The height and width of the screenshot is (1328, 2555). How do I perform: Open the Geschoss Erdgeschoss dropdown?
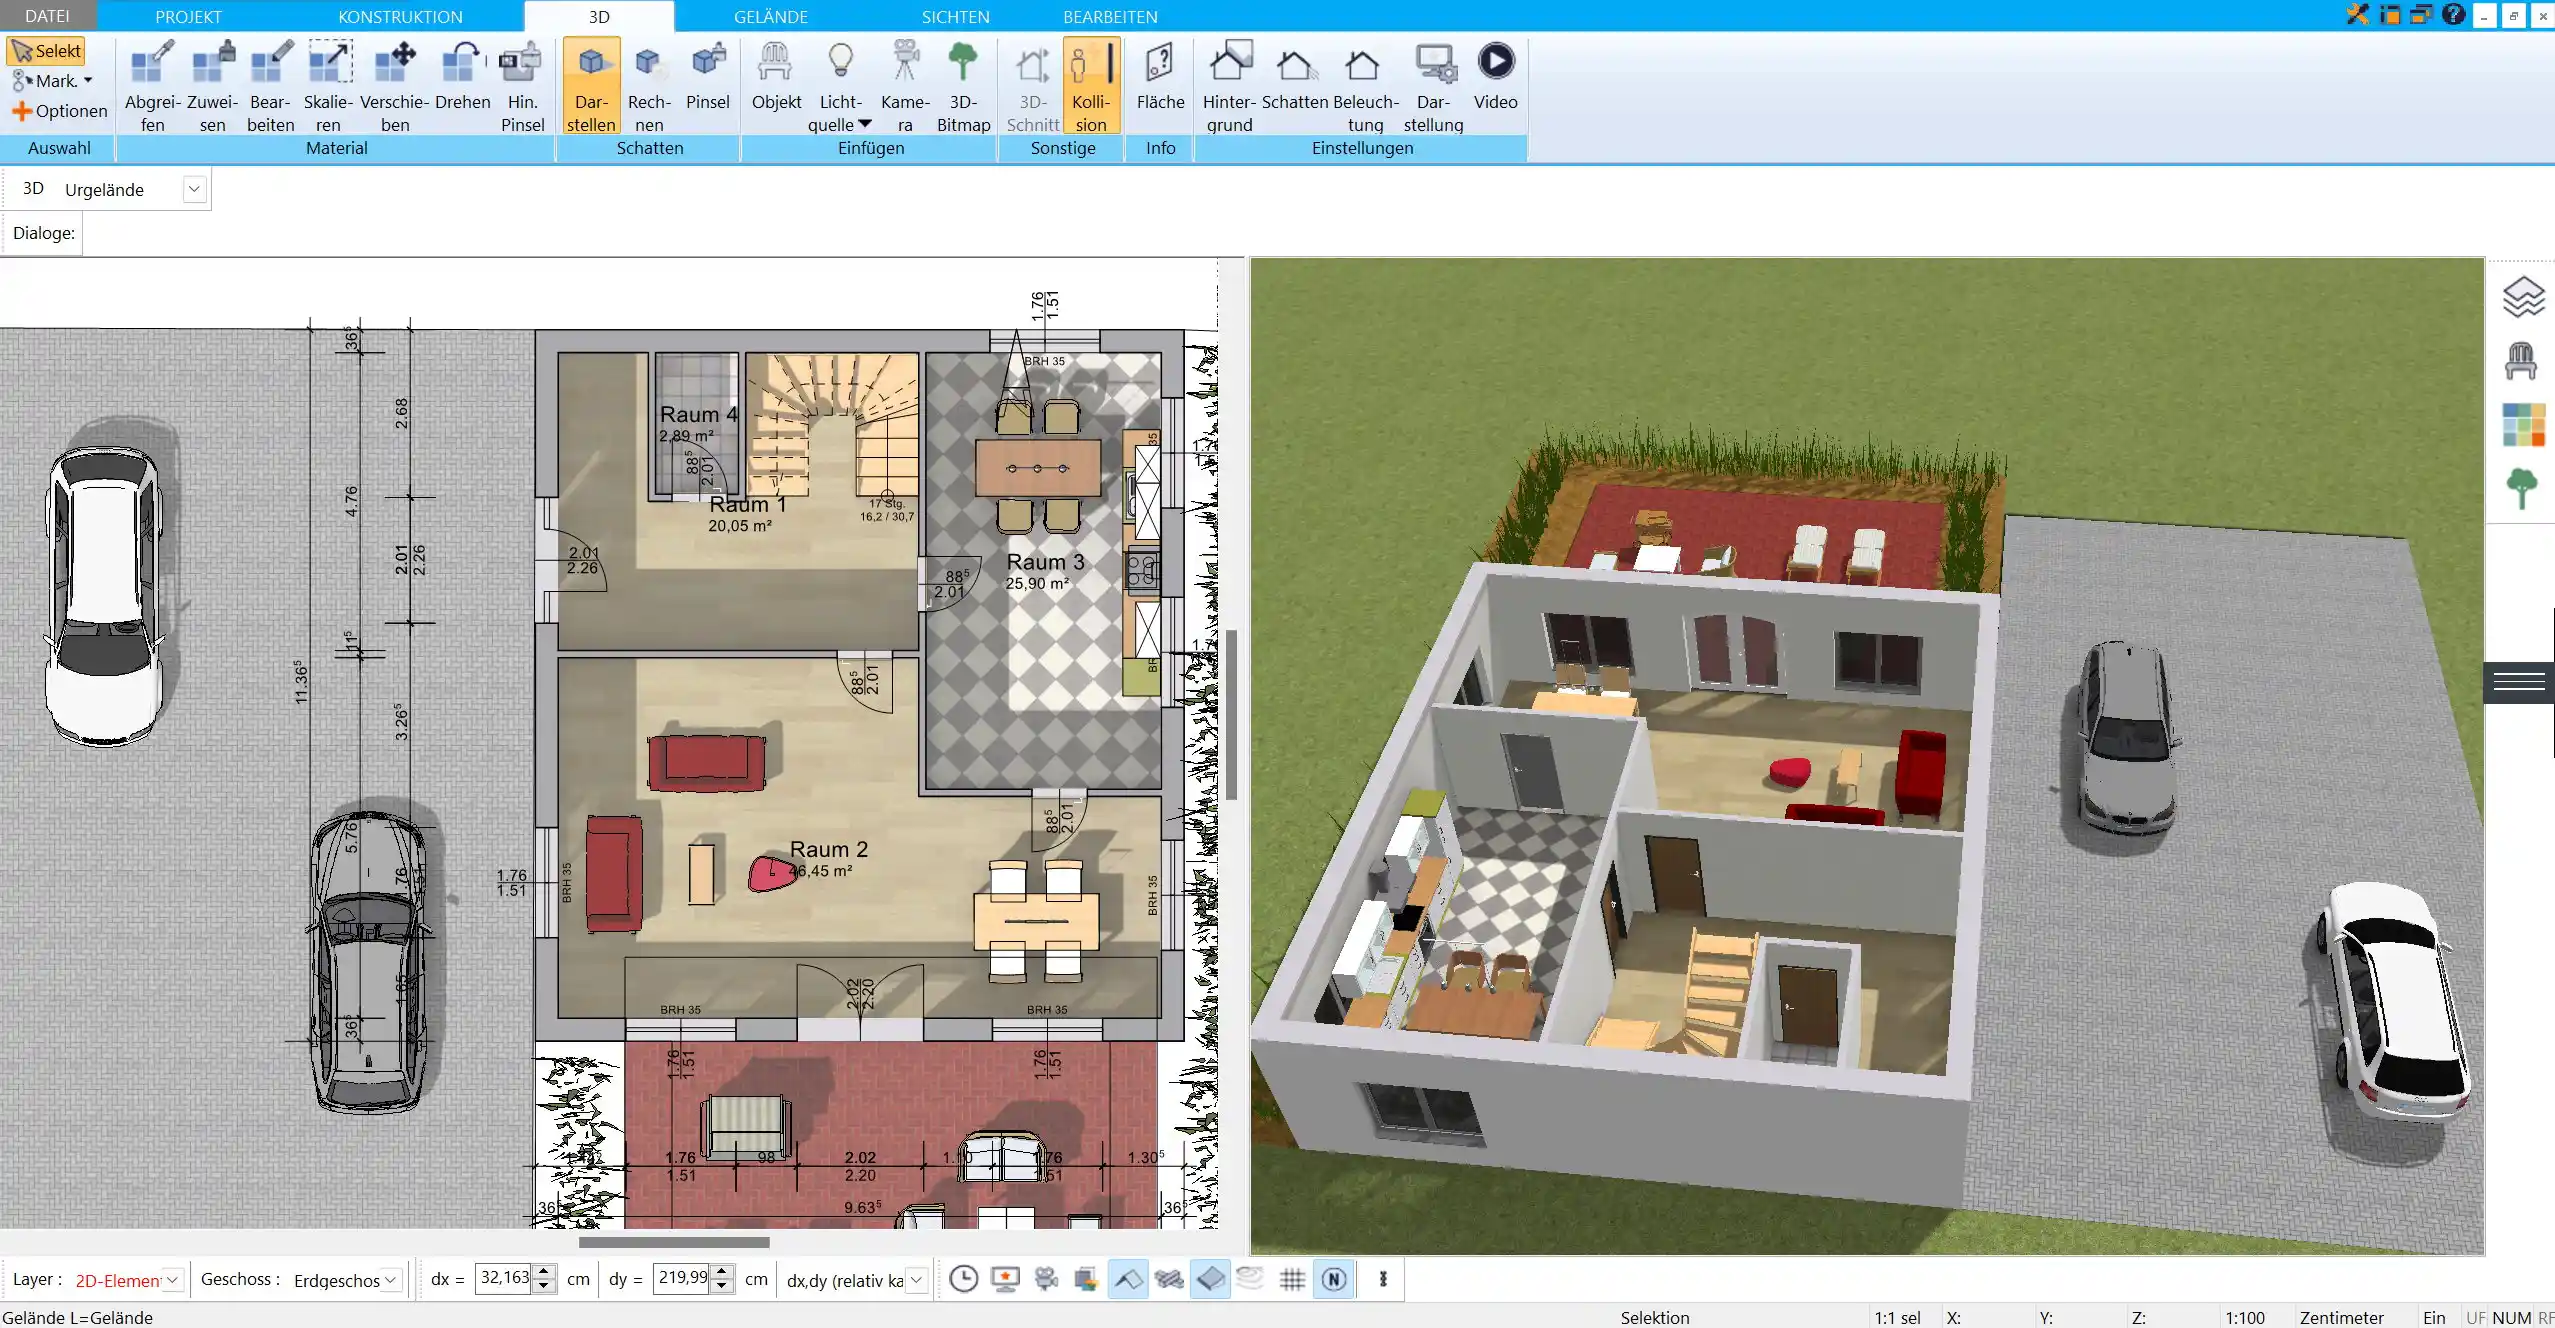pos(391,1280)
